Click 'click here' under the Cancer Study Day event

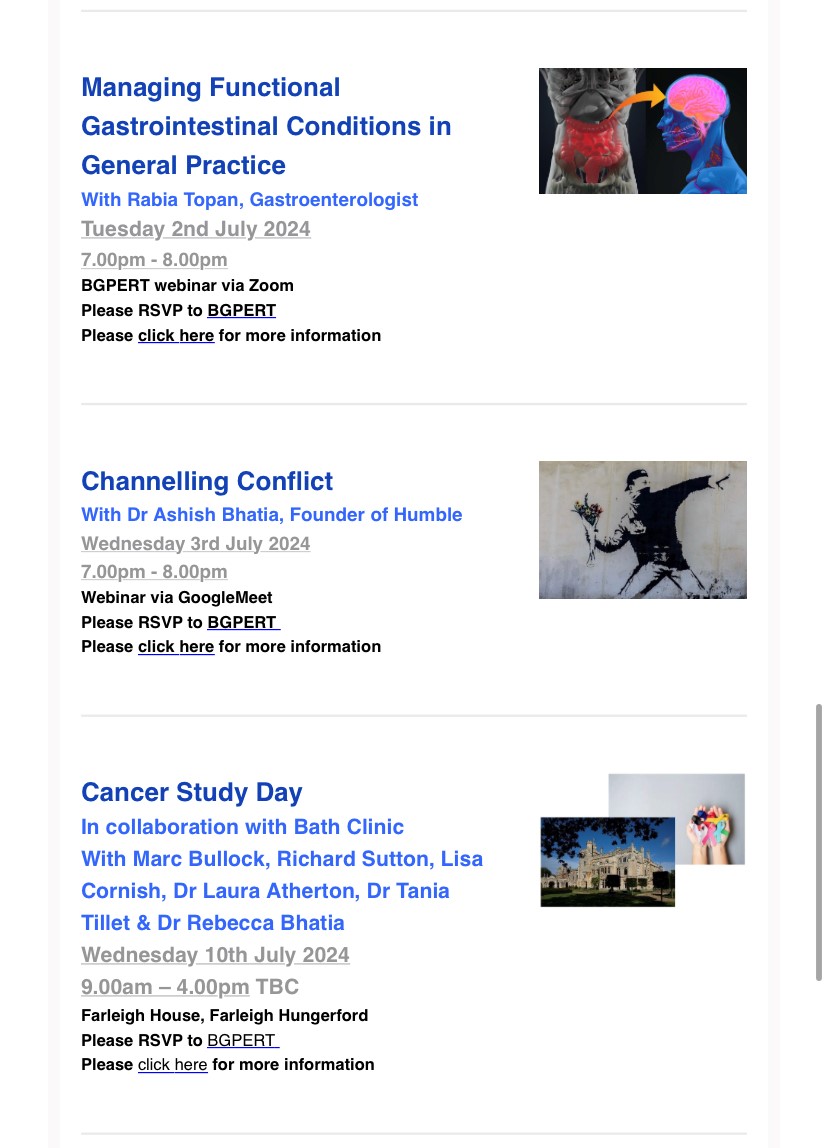pos(173,1065)
